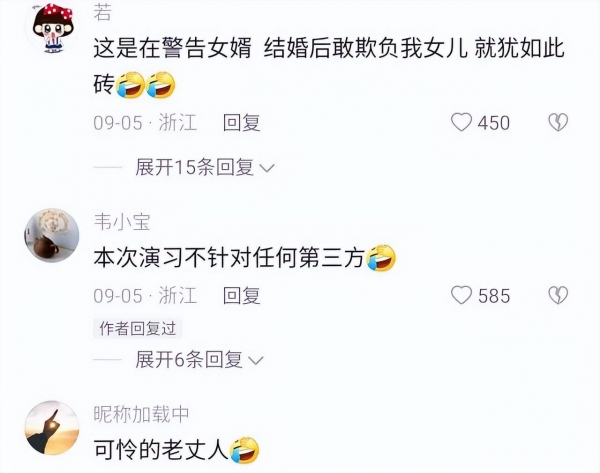Select comment text 可怜的老丈人
The image size is (600, 473).
(x=161, y=450)
